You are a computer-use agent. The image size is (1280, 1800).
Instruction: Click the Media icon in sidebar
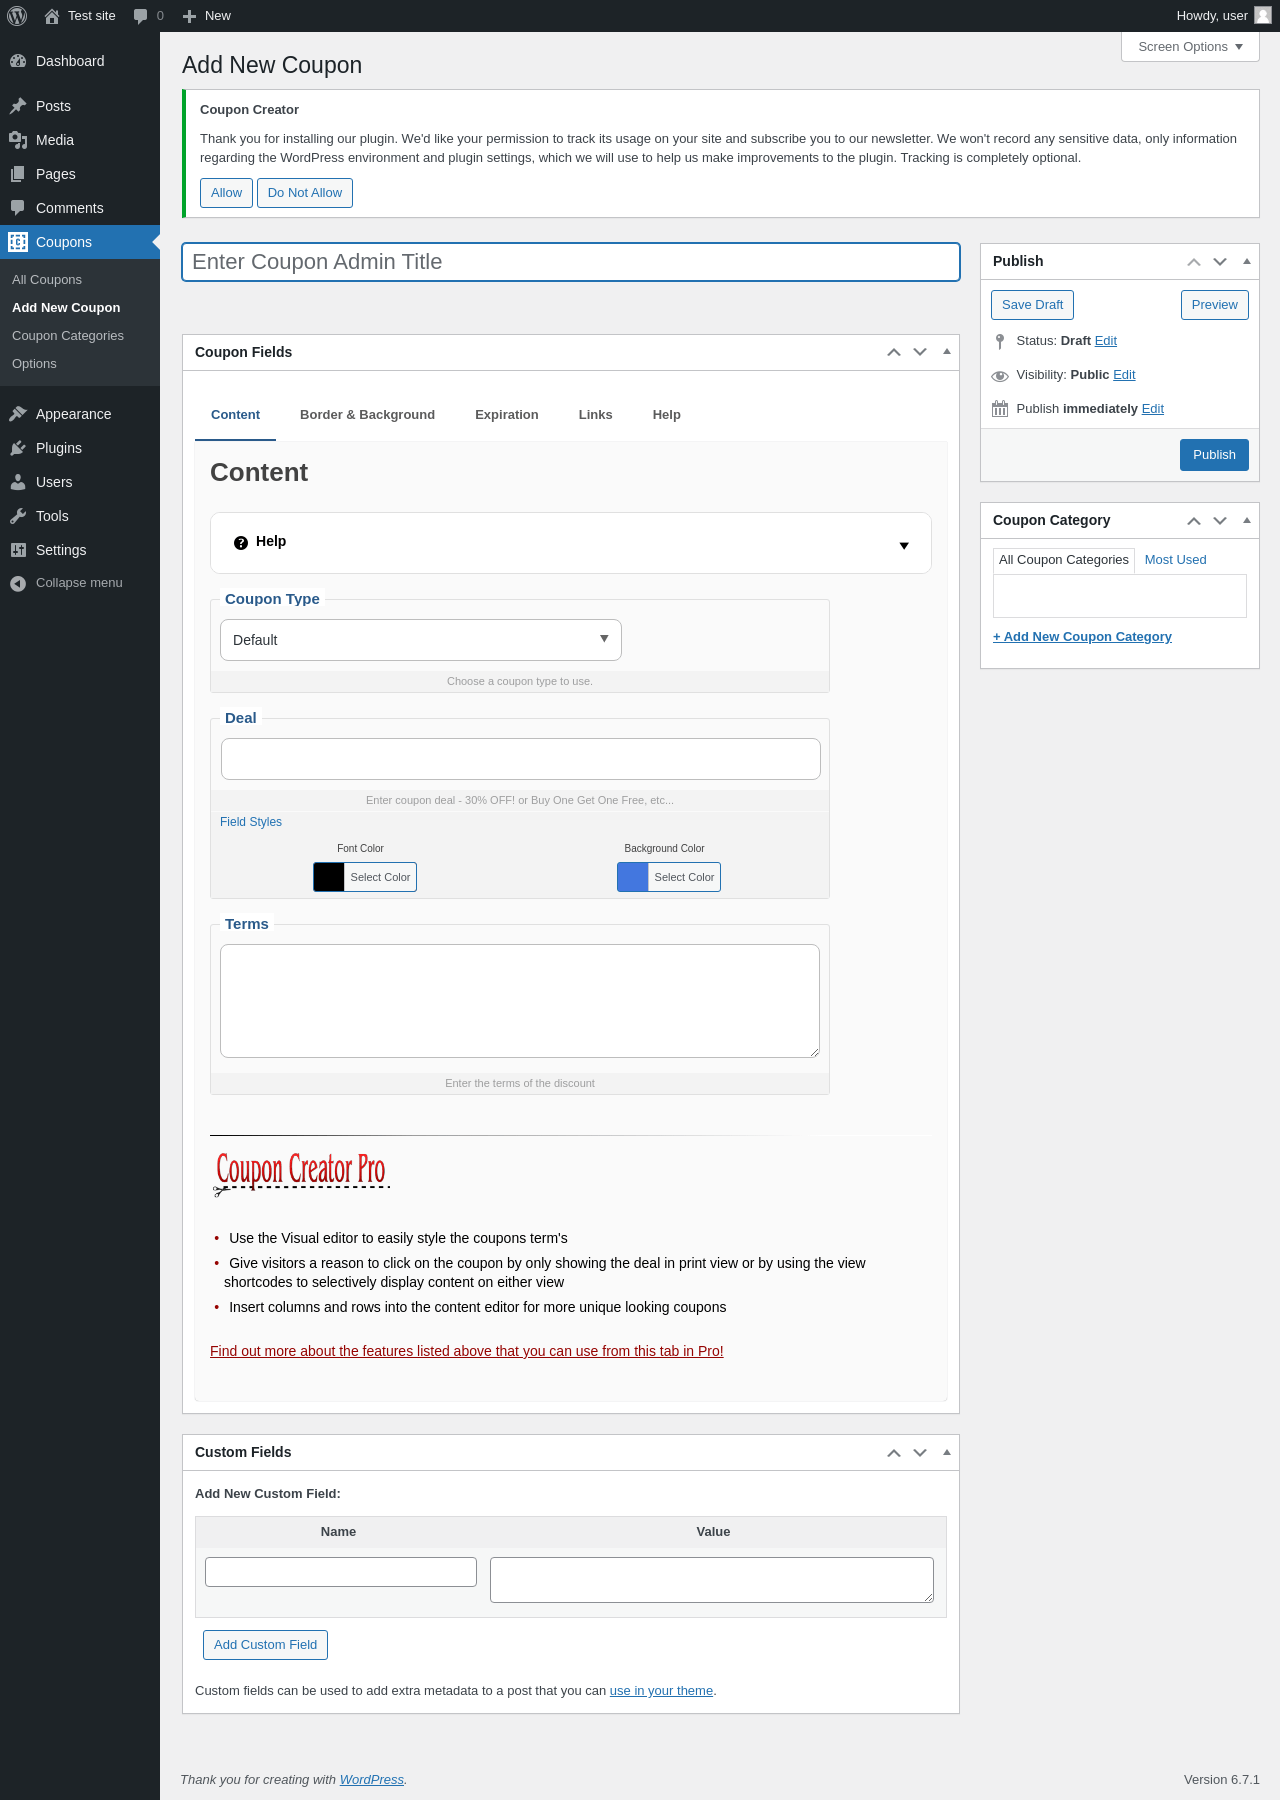[x=18, y=140]
